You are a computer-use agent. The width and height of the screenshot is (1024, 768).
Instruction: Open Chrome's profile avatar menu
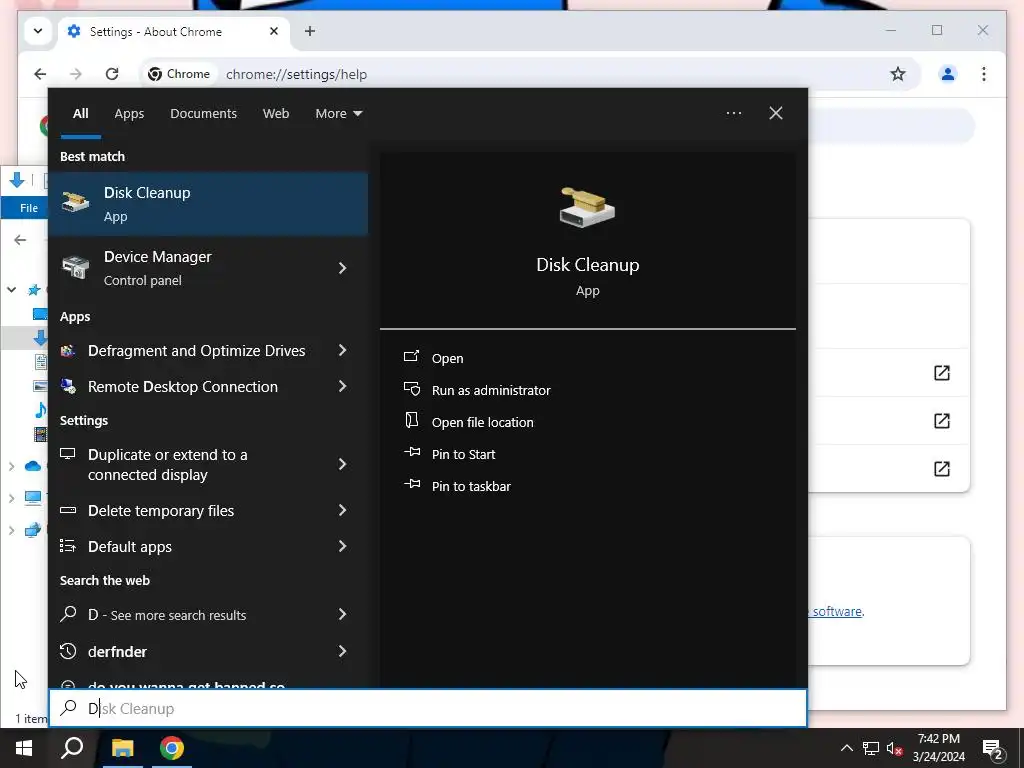pos(948,74)
